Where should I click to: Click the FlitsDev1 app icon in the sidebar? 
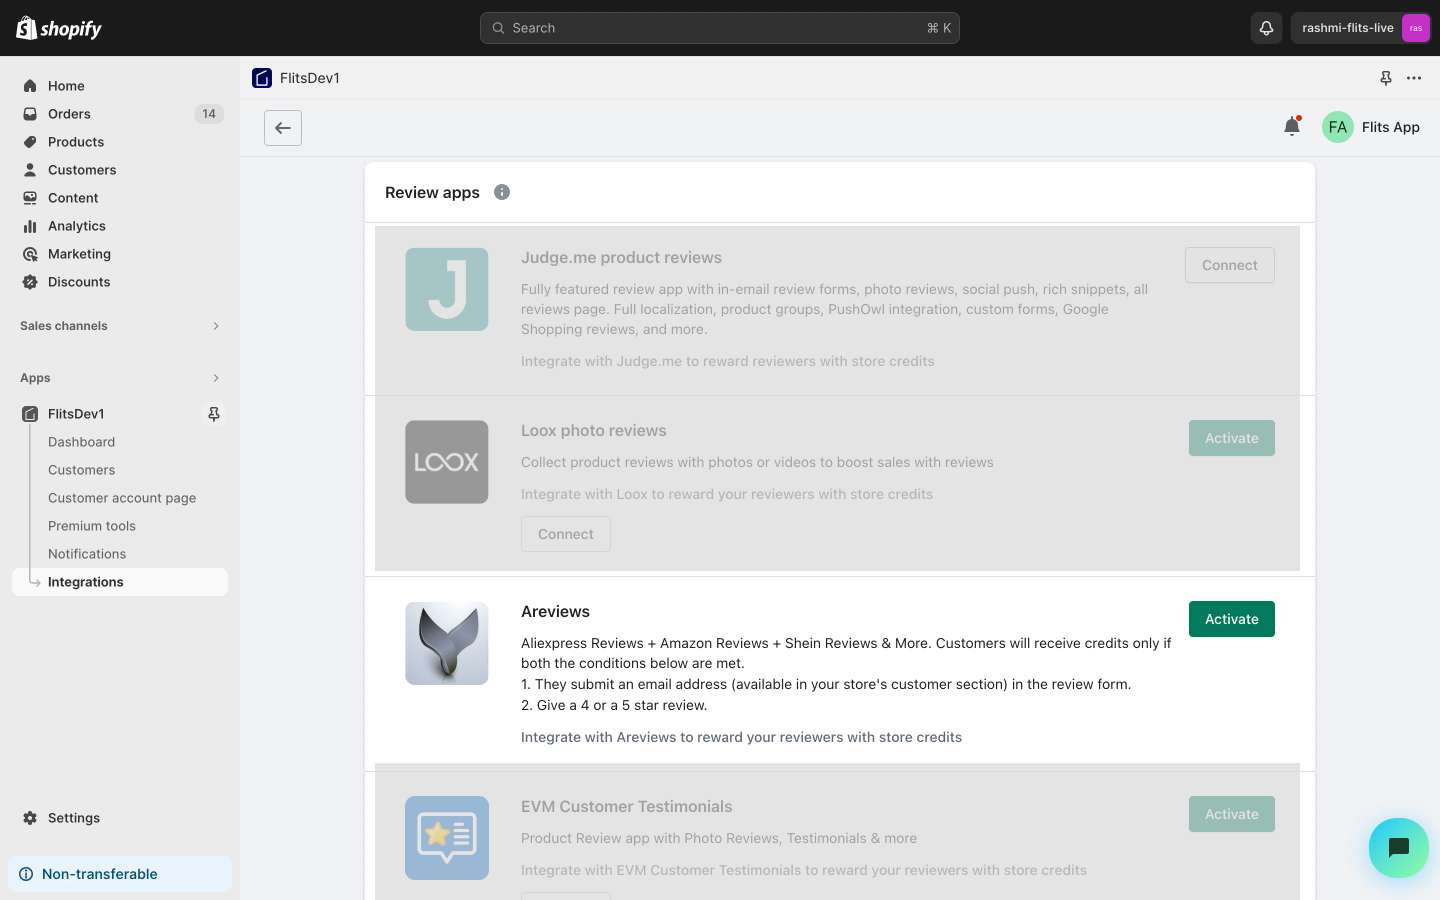coord(30,414)
